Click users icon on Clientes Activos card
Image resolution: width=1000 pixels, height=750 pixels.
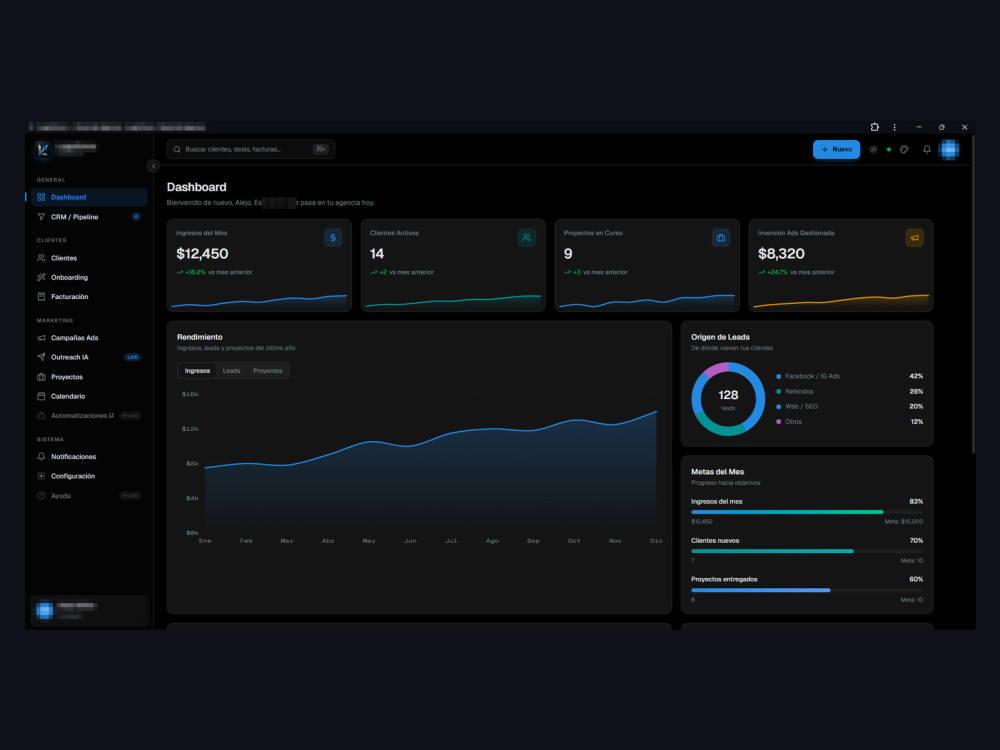(x=527, y=238)
